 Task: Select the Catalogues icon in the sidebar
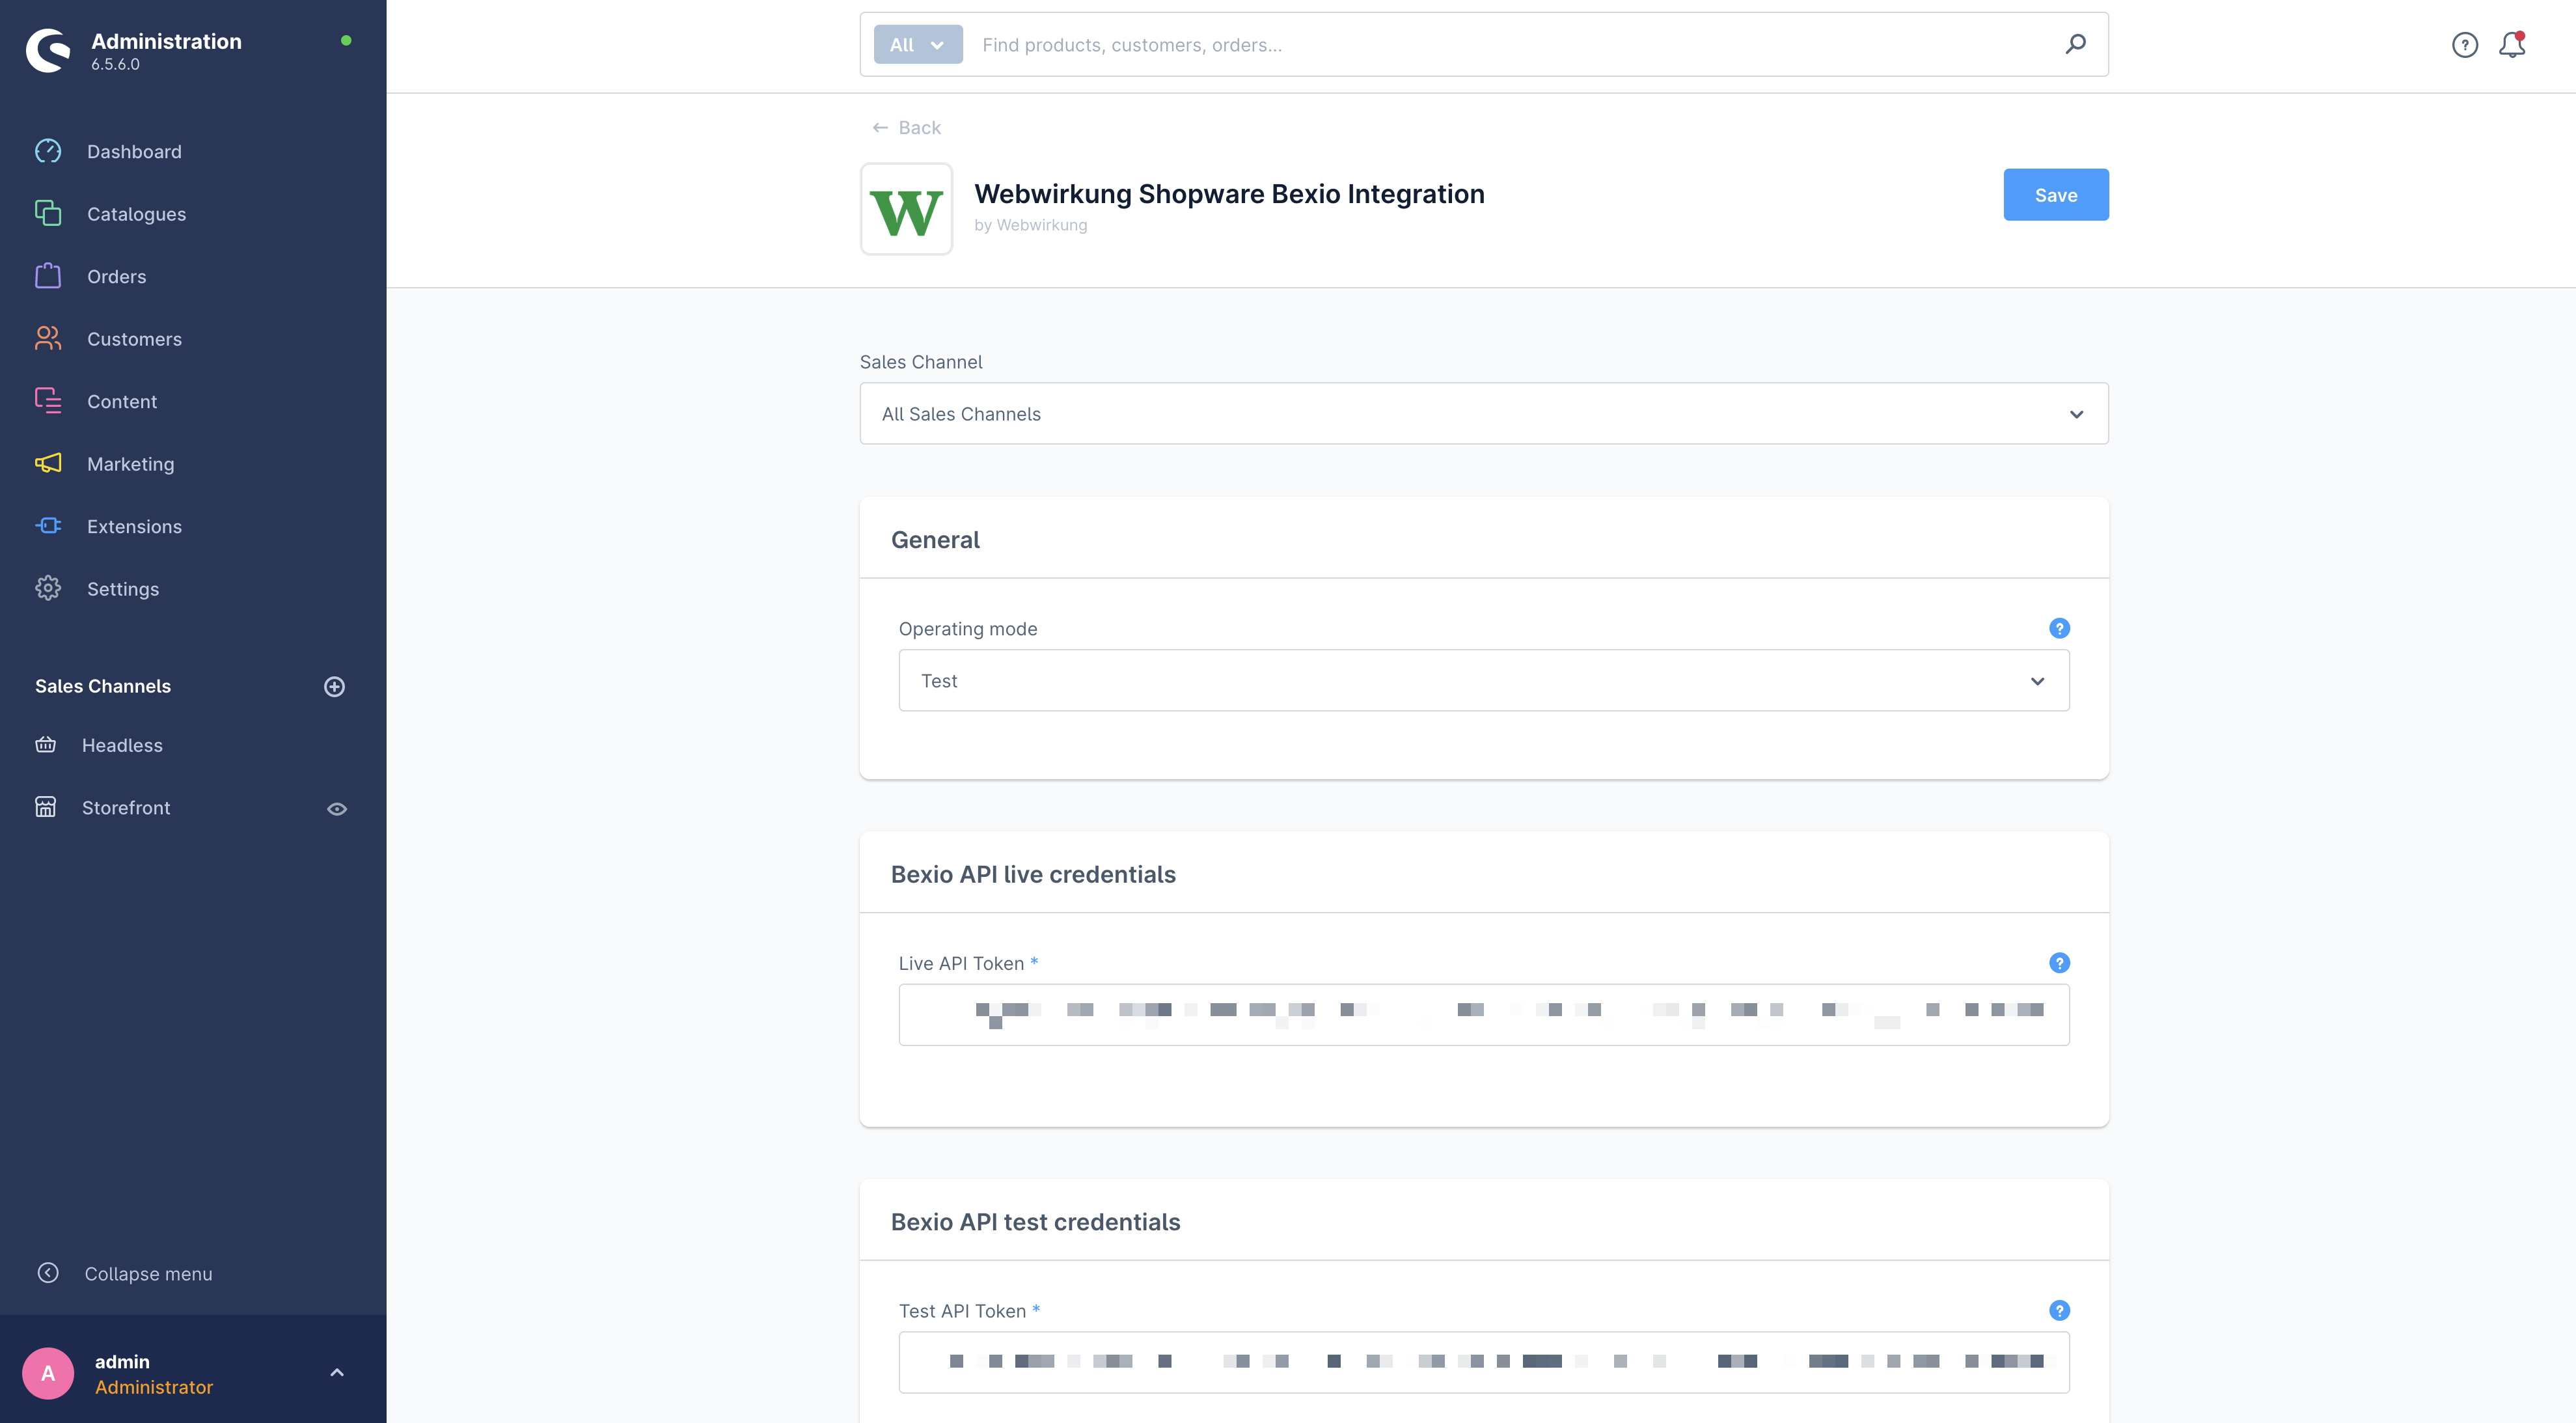tap(48, 213)
